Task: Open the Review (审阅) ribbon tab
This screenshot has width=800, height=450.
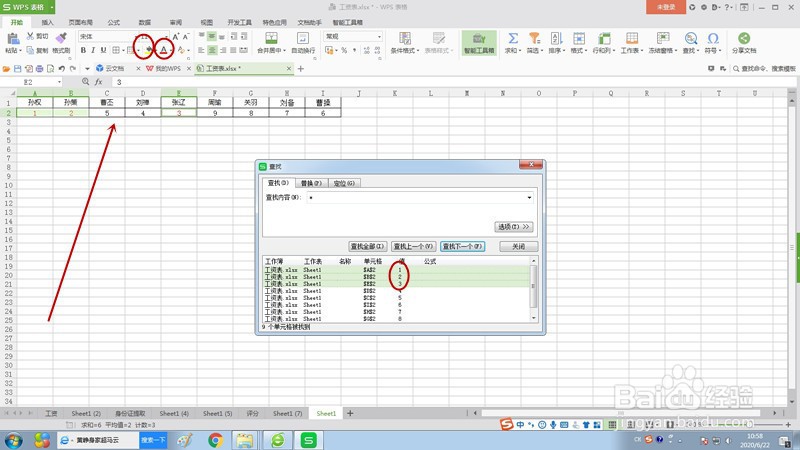Action: coord(176,22)
